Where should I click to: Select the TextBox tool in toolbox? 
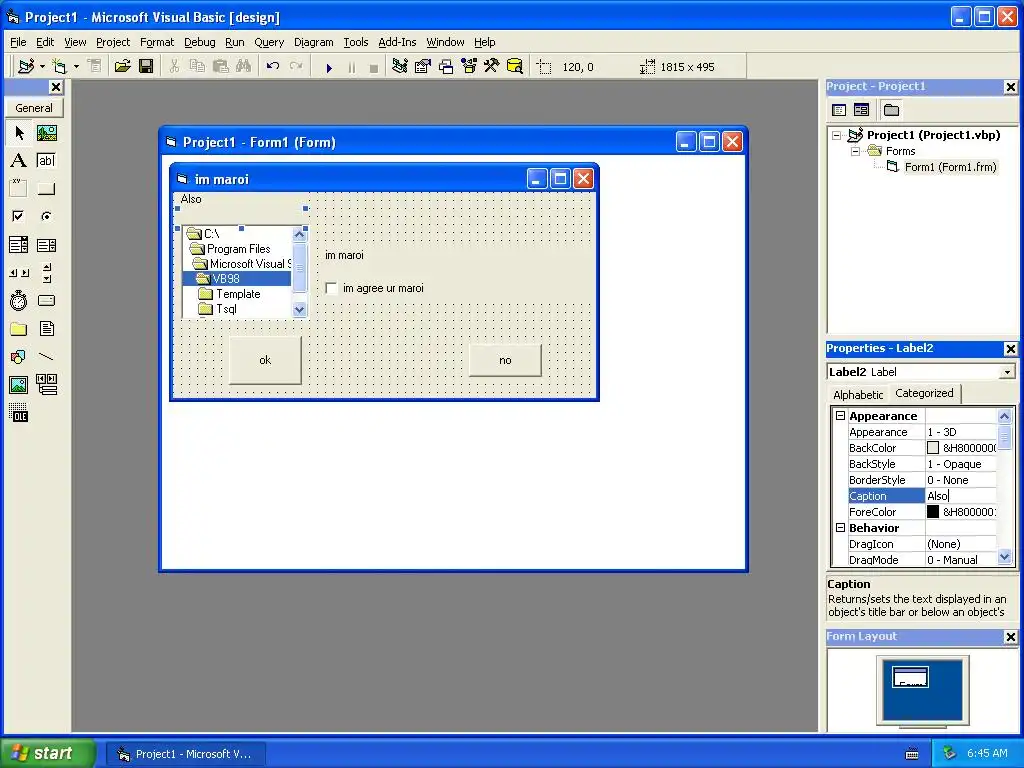pos(46,161)
